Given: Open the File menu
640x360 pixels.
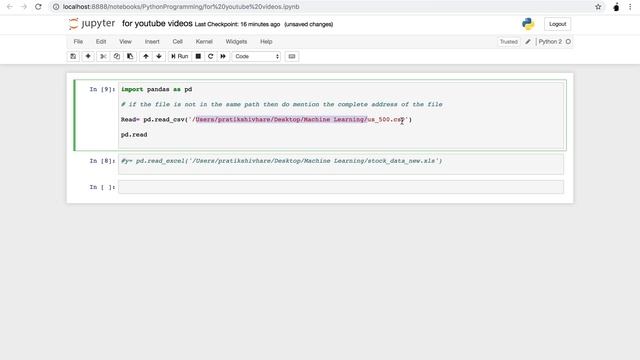Looking at the screenshot, I should [78, 42].
